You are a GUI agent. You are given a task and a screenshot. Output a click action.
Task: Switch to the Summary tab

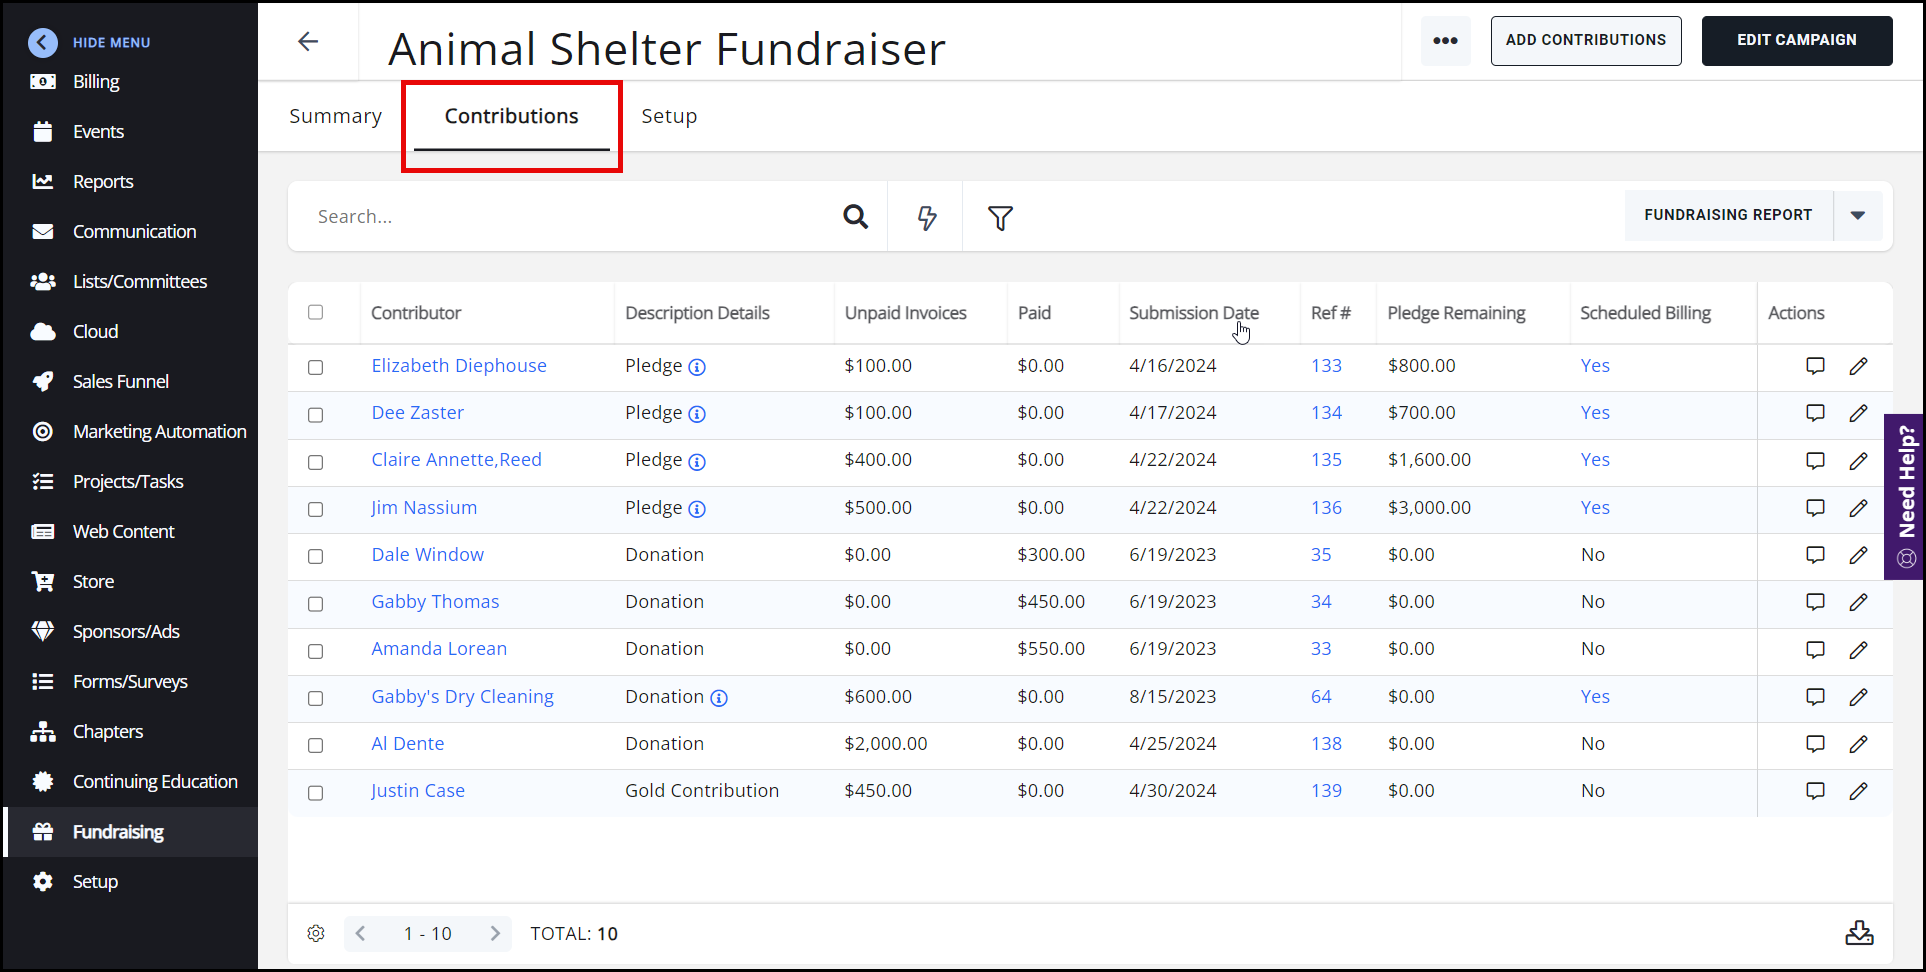pyautogui.click(x=335, y=116)
